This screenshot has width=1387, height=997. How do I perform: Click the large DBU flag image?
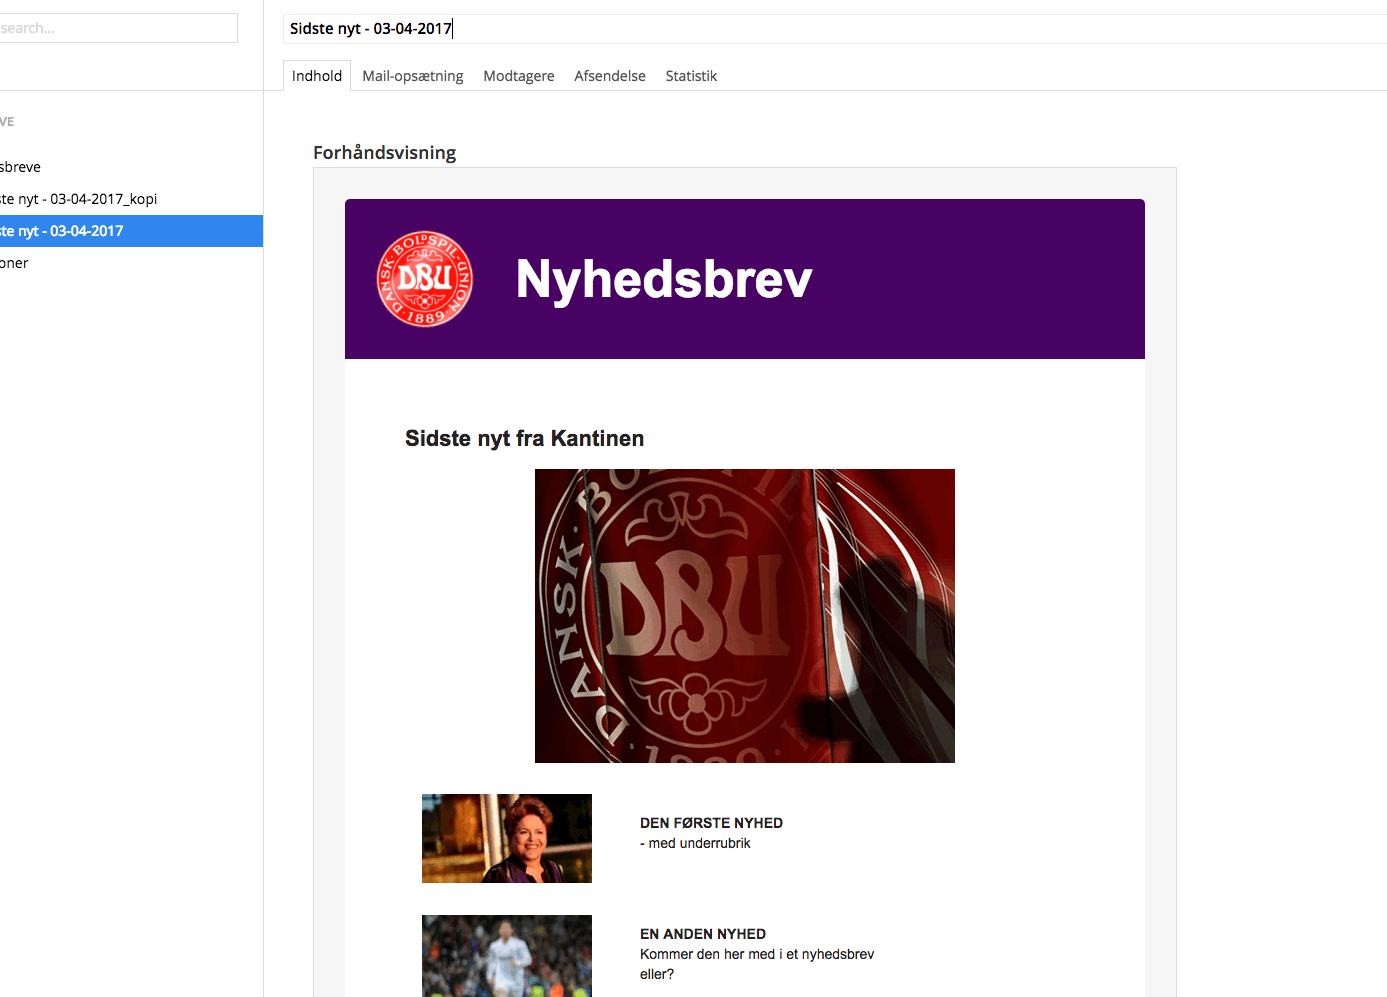pyautogui.click(x=744, y=615)
